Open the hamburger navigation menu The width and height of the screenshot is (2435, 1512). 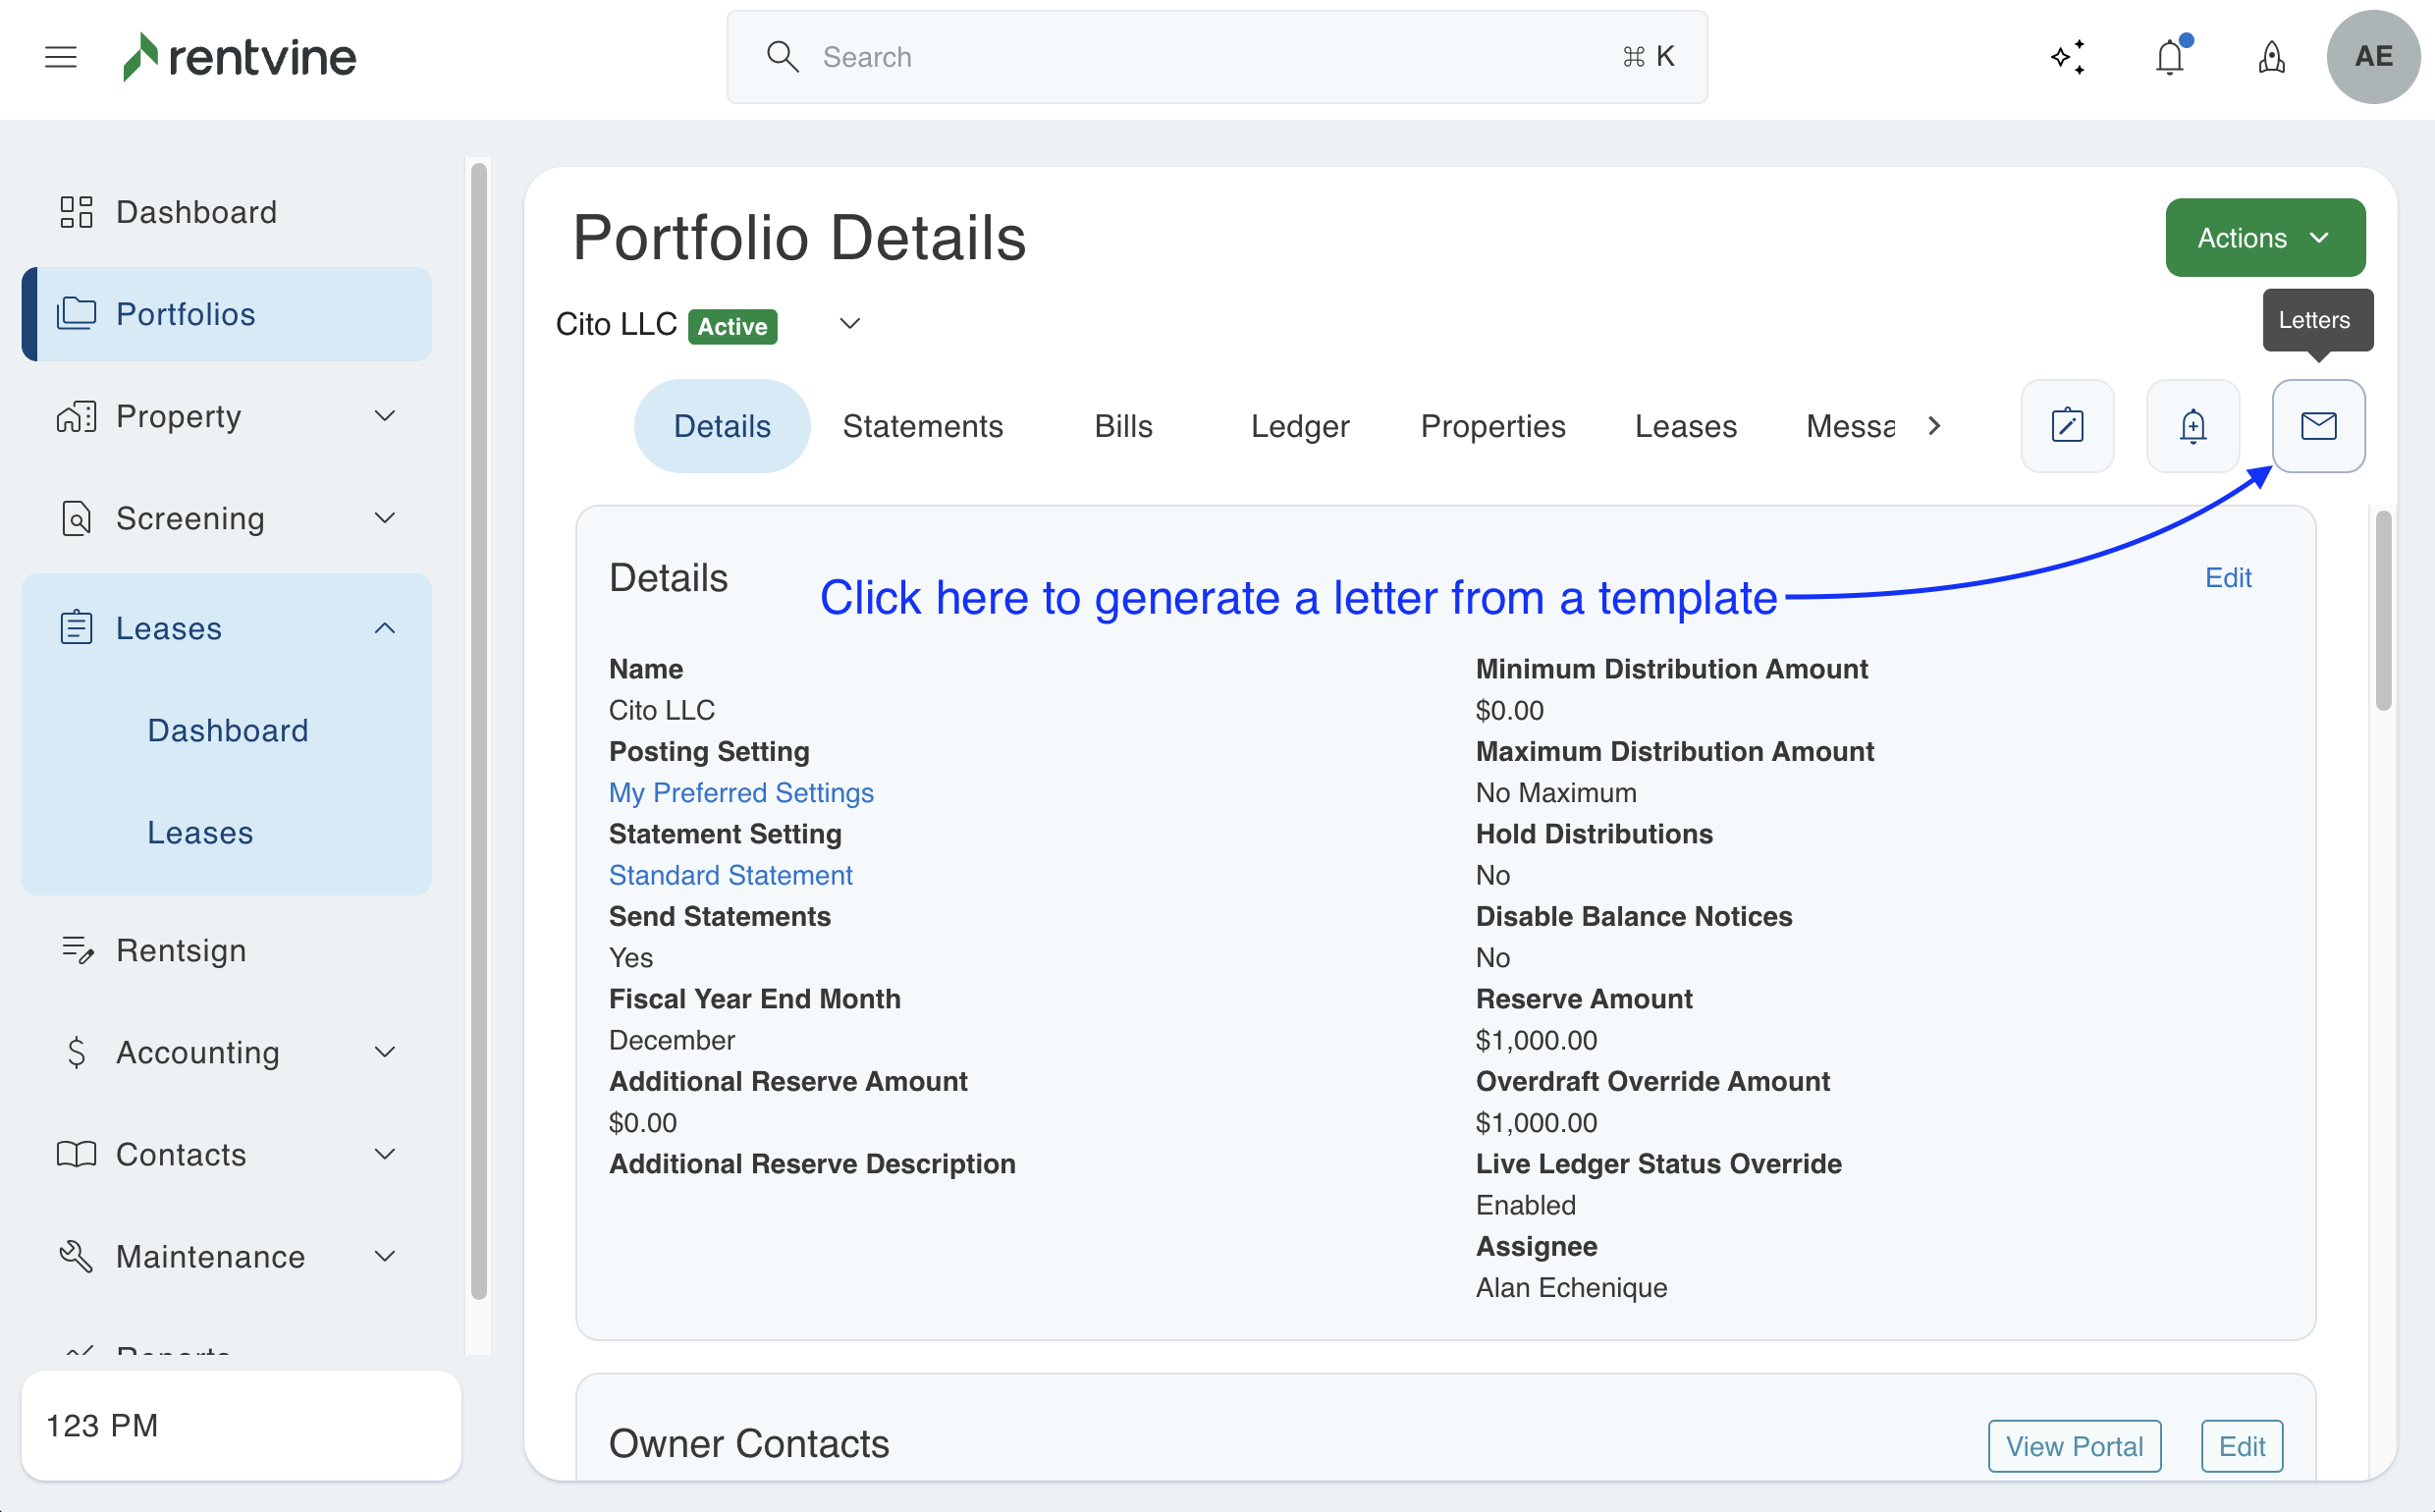[x=61, y=57]
